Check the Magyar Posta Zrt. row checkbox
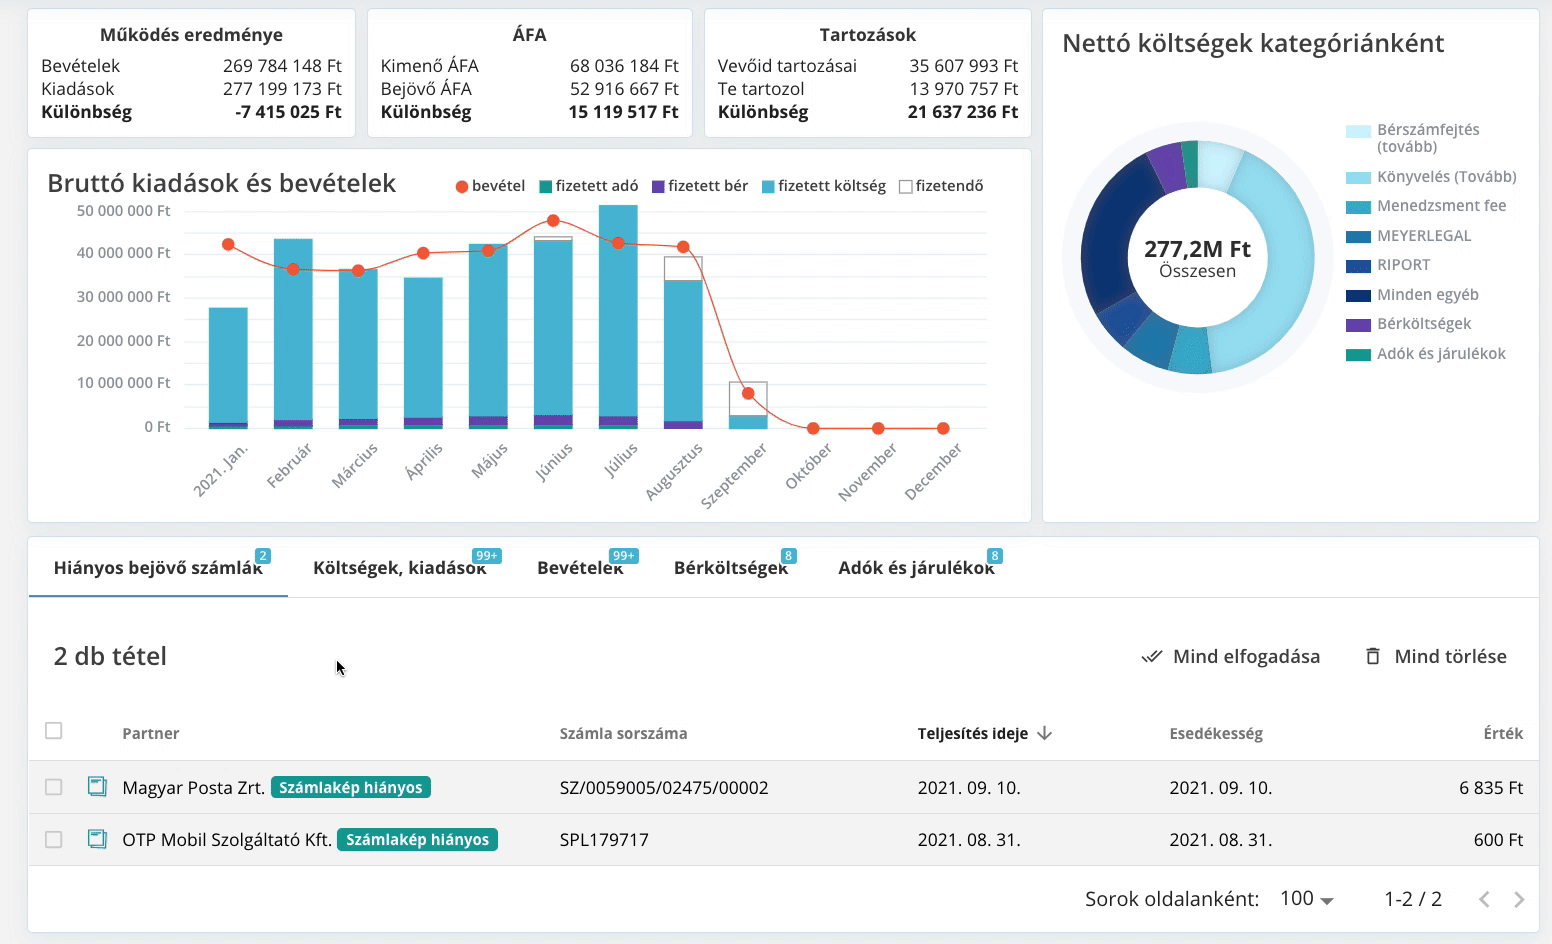 pyautogui.click(x=54, y=787)
